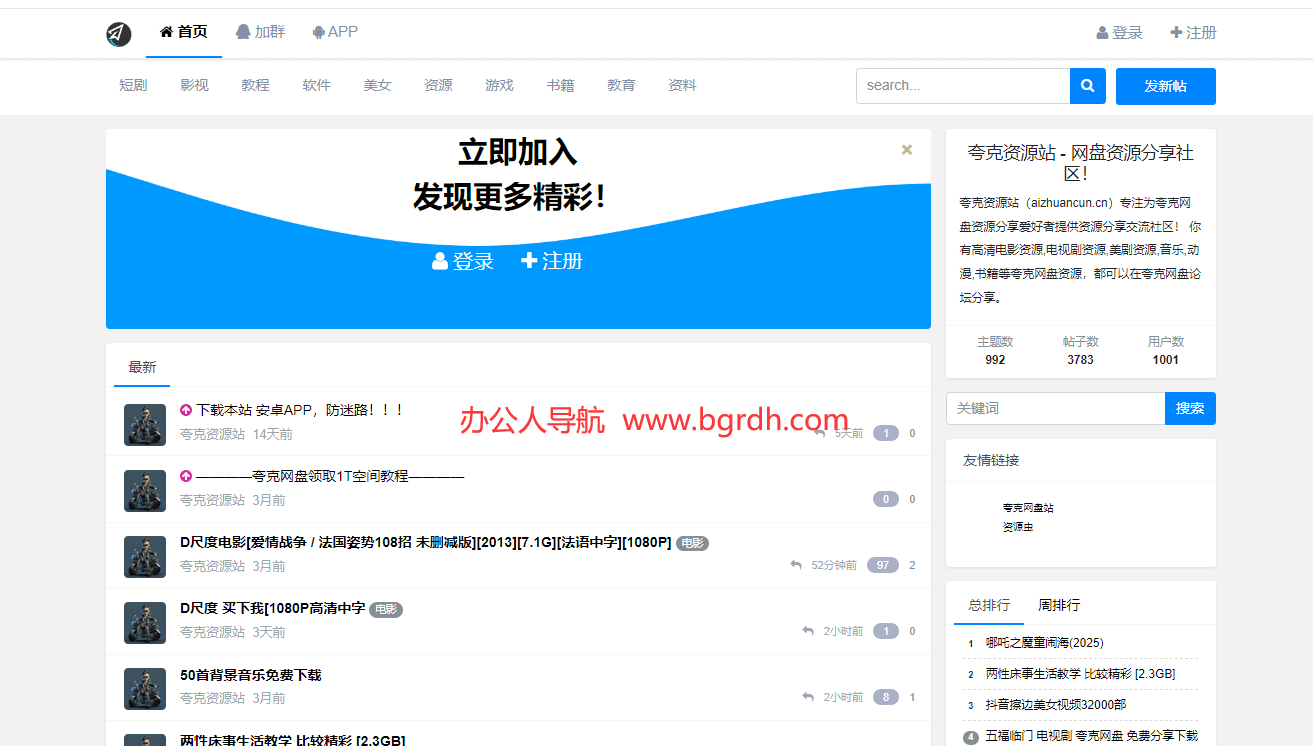Dismiss the banner with the × button
This screenshot has height=746, width=1313.
coord(906,149)
